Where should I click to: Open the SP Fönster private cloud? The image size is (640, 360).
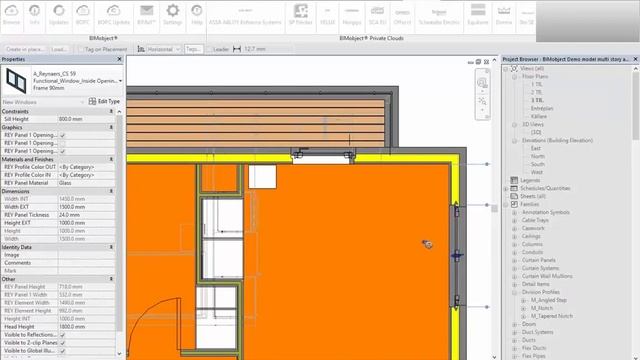coord(300,15)
